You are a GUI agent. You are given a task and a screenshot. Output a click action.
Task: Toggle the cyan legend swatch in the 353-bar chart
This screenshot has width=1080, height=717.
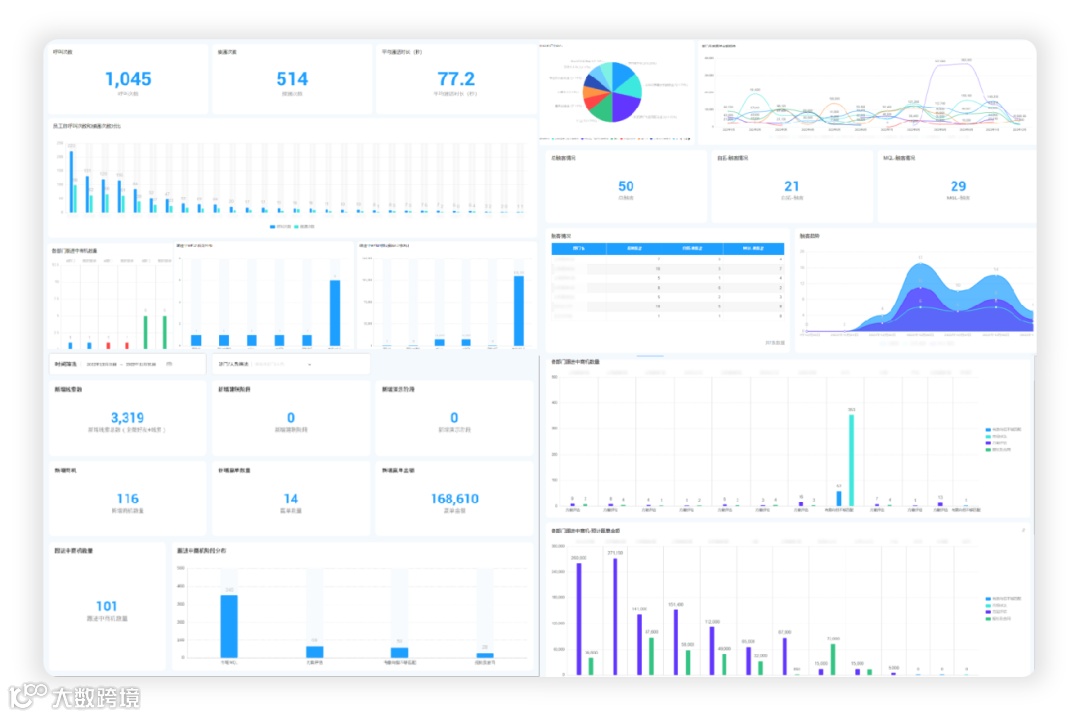(x=988, y=436)
